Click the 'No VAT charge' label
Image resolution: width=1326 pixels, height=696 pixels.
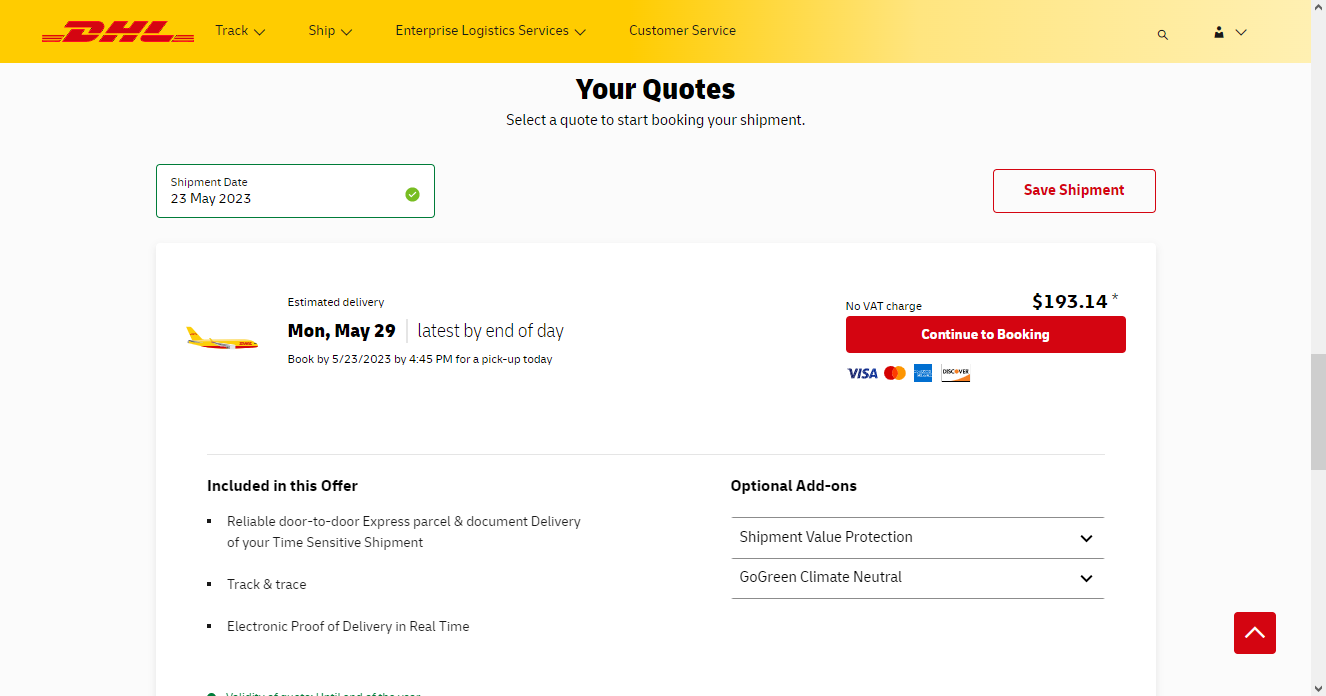(x=884, y=306)
